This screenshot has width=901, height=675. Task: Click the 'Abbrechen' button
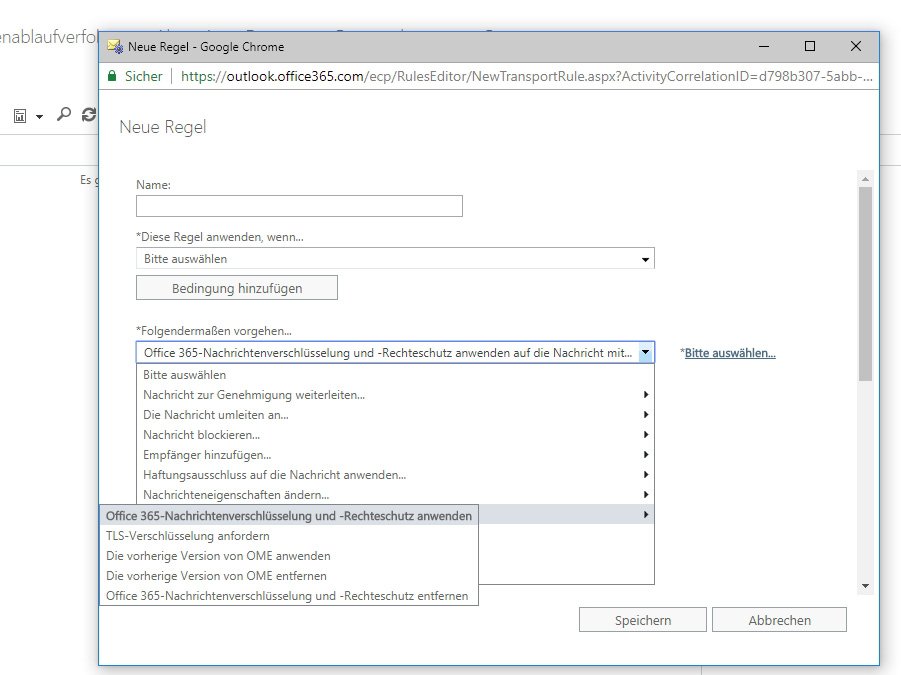pyautogui.click(x=780, y=619)
